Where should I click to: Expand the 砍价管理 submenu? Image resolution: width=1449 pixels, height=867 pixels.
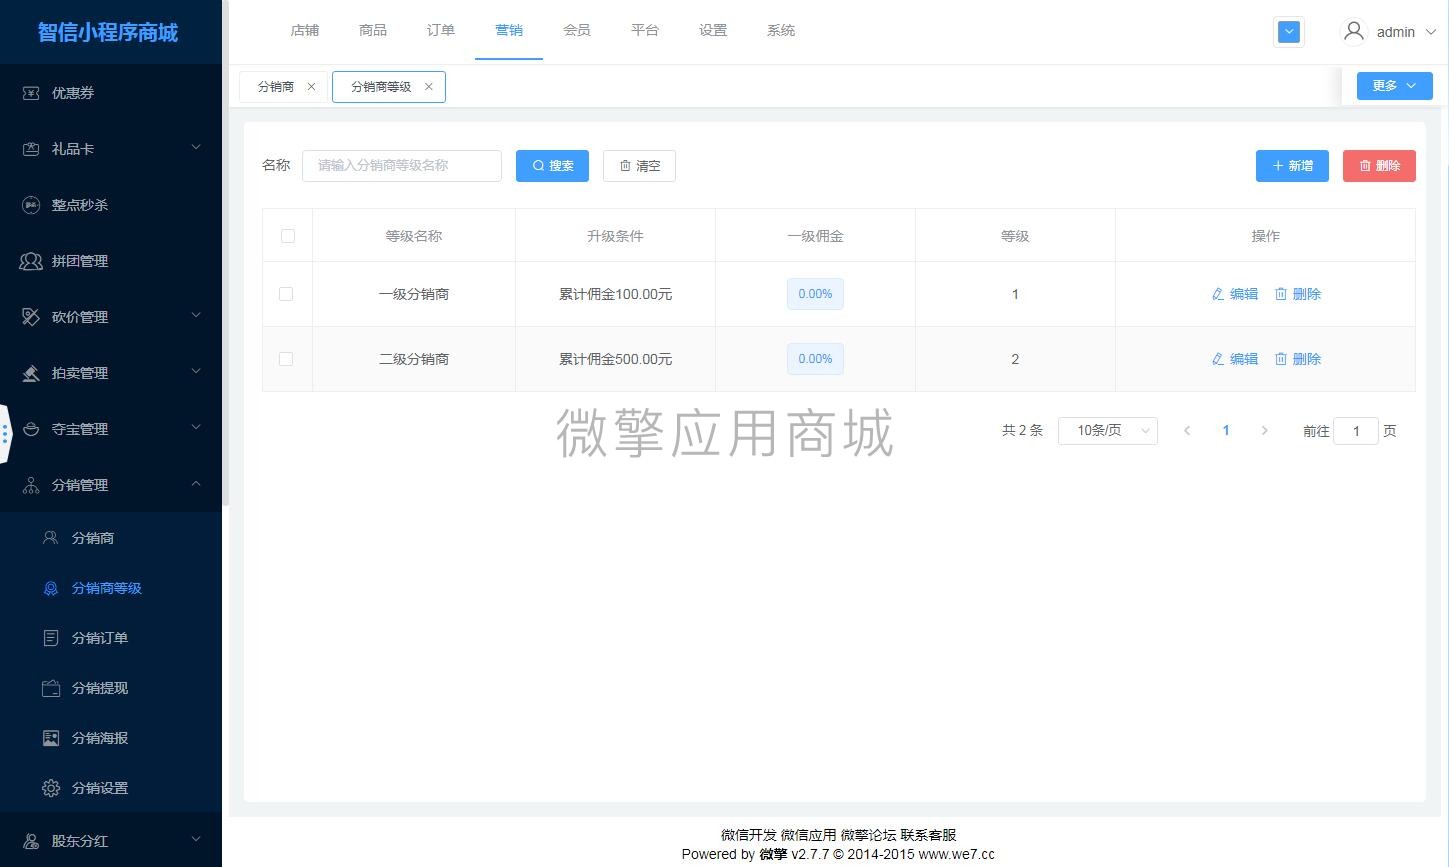coord(196,316)
